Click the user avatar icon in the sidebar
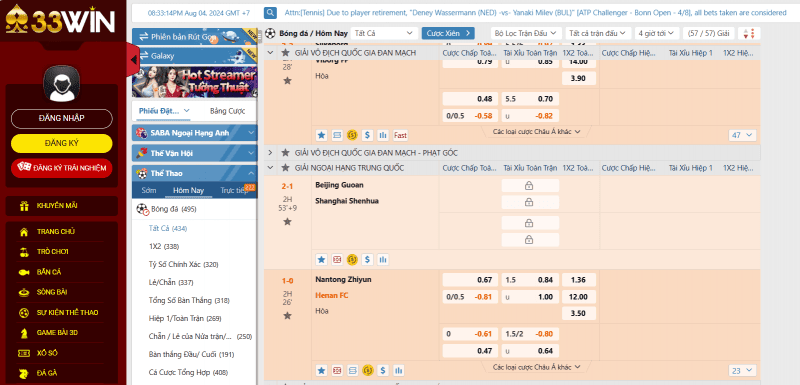The width and height of the screenshot is (800, 385). coord(62,85)
